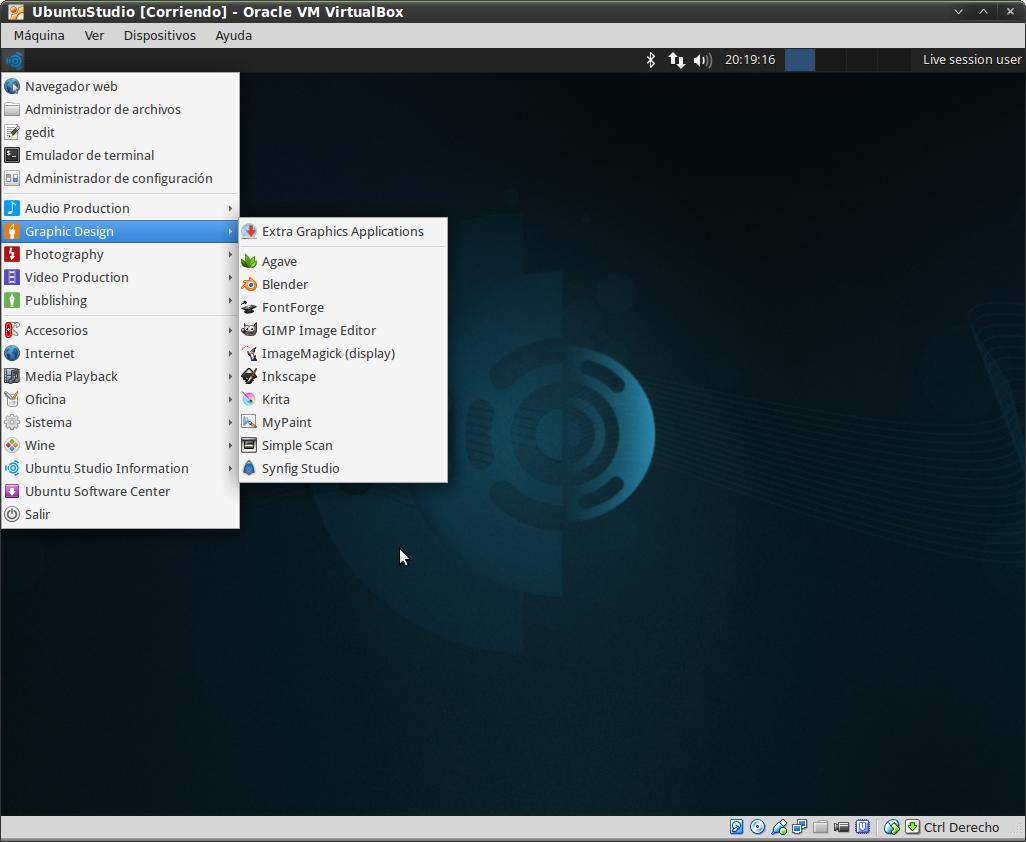Choose Extra Graphics Applications
The image size is (1026, 842).
[x=342, y=231]
